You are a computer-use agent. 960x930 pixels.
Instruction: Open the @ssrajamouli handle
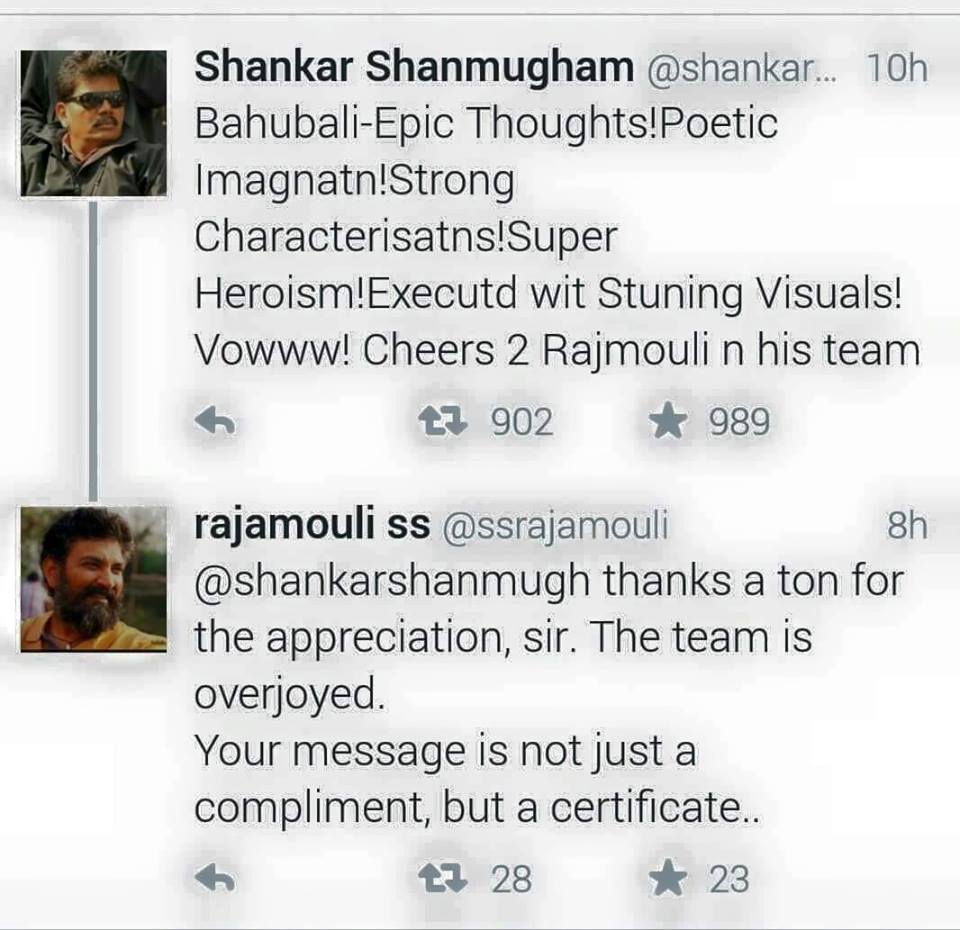554,526
